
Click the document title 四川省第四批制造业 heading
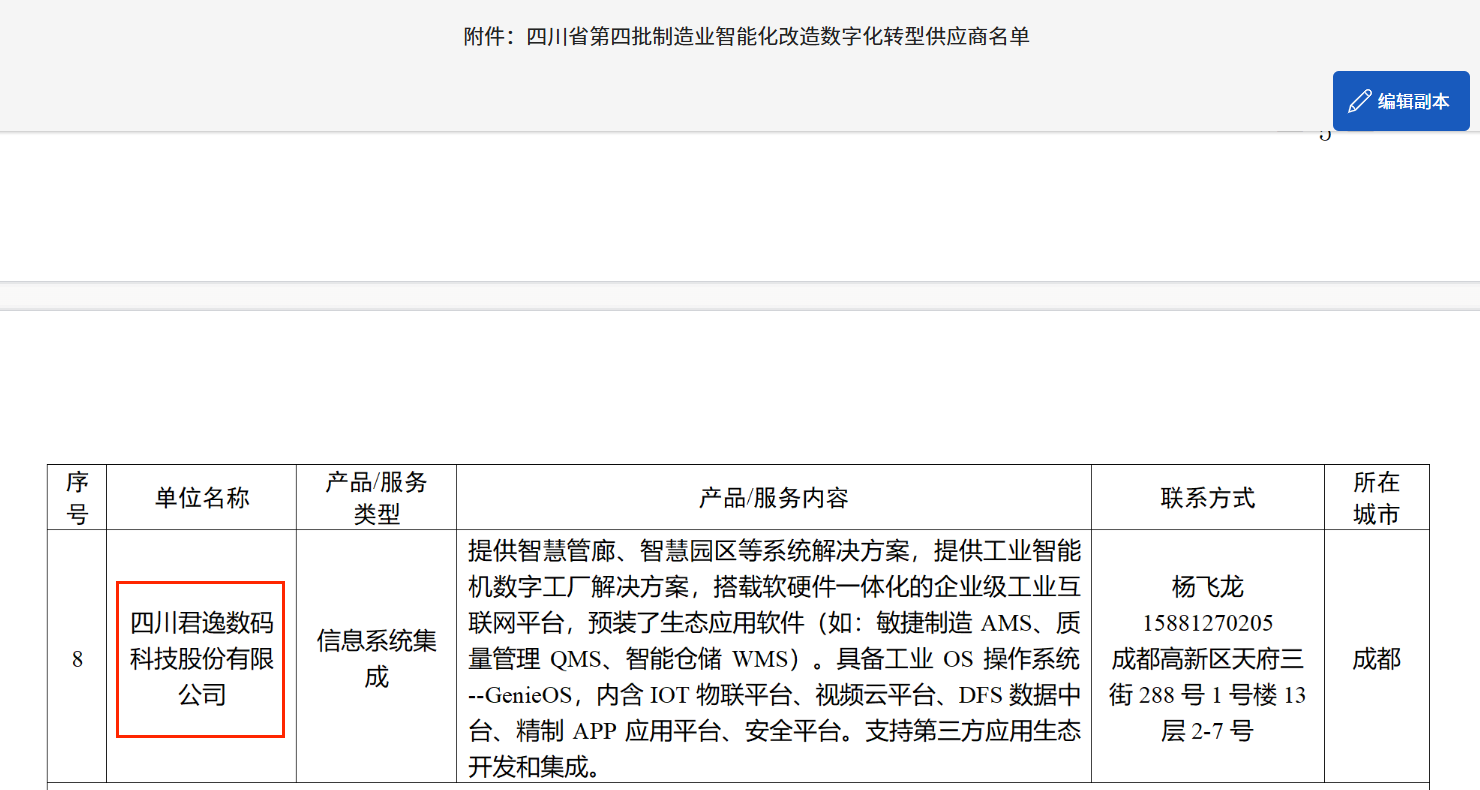pos(746,37)
